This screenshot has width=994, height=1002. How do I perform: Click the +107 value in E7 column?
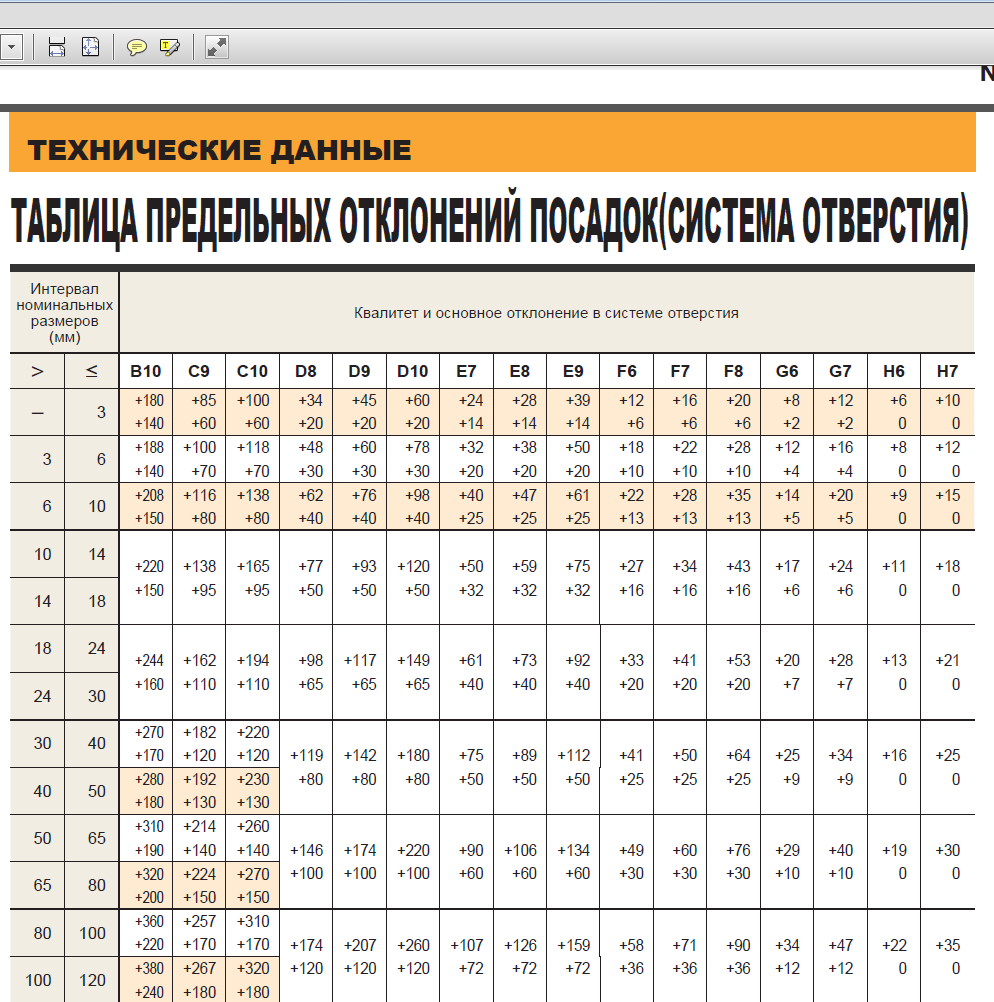click(467, 945)
